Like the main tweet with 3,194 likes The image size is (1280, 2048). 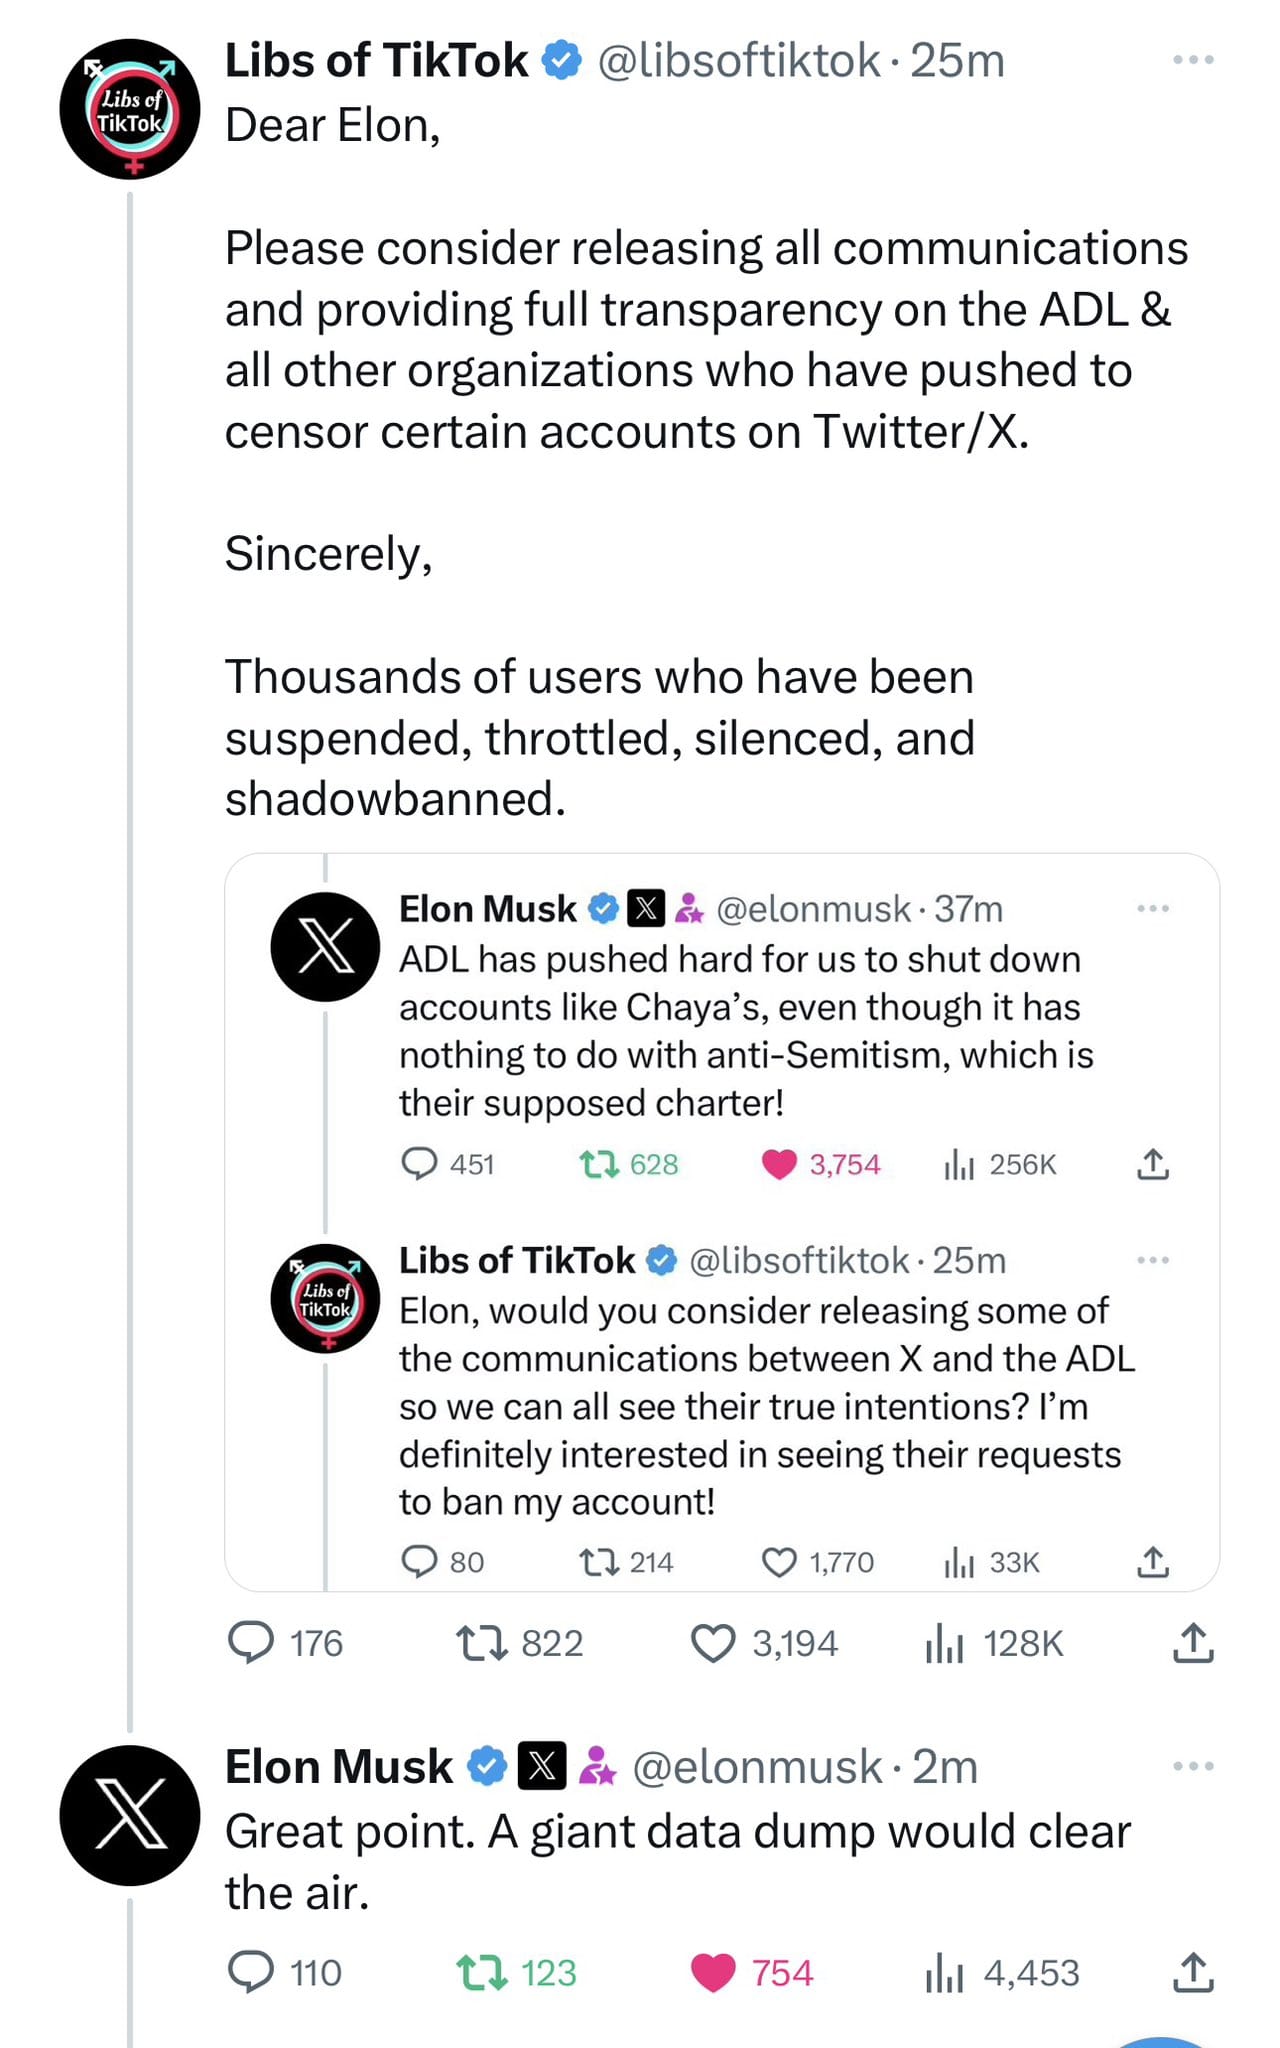coord(713,1643)
